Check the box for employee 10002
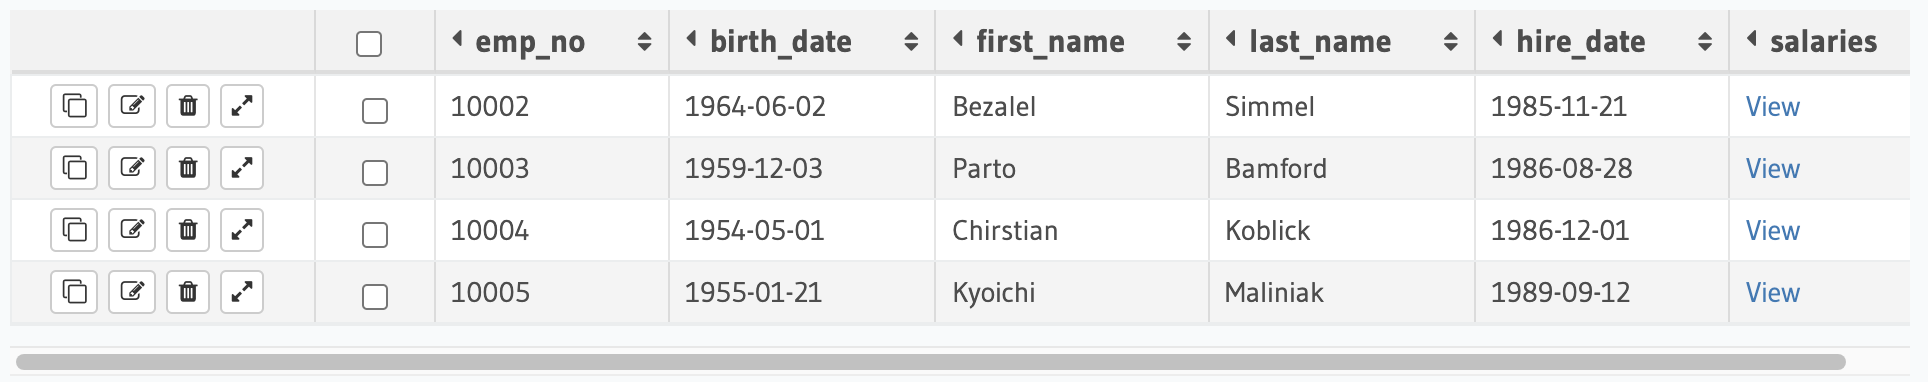This screenshot has width=1928, height=382. coord(375,110)
